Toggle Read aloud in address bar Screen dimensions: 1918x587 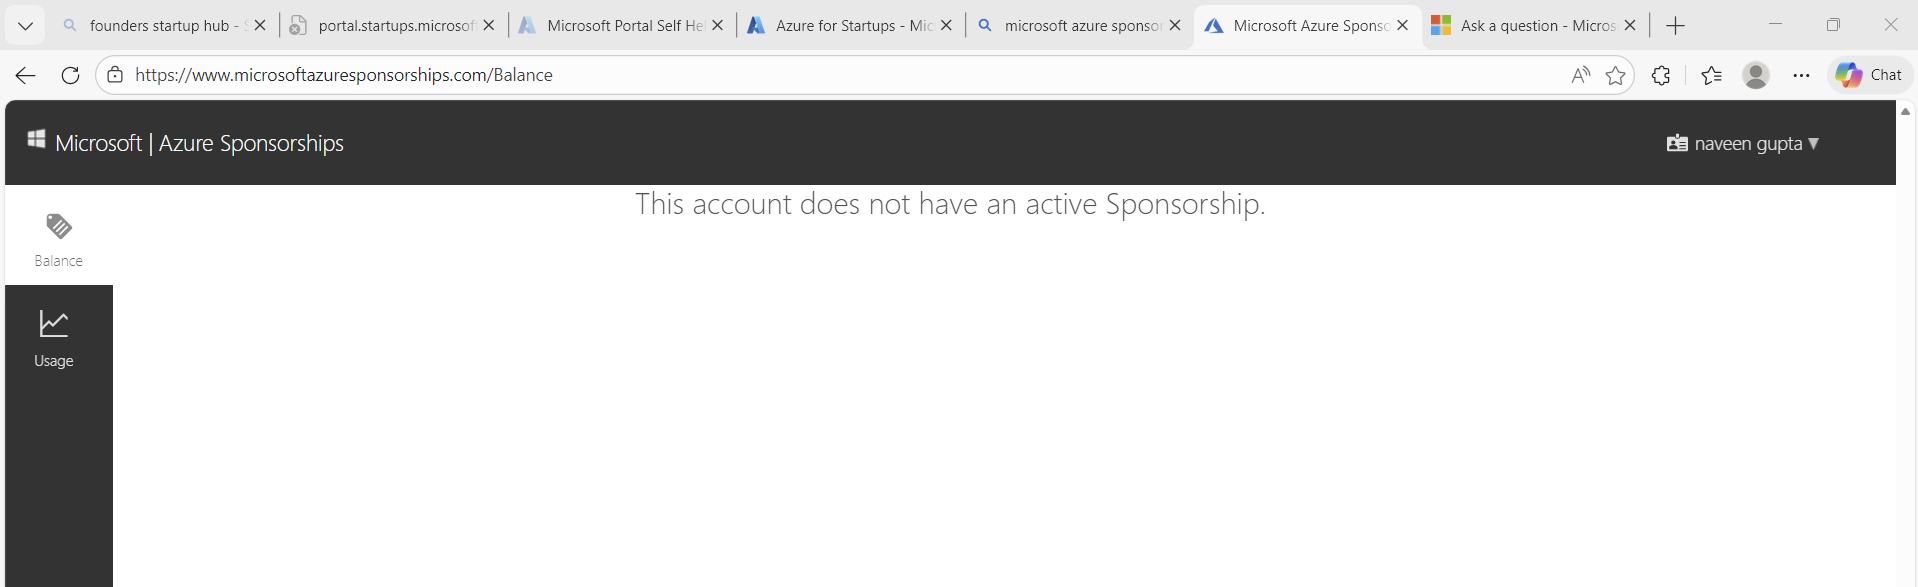[1581, 75]
